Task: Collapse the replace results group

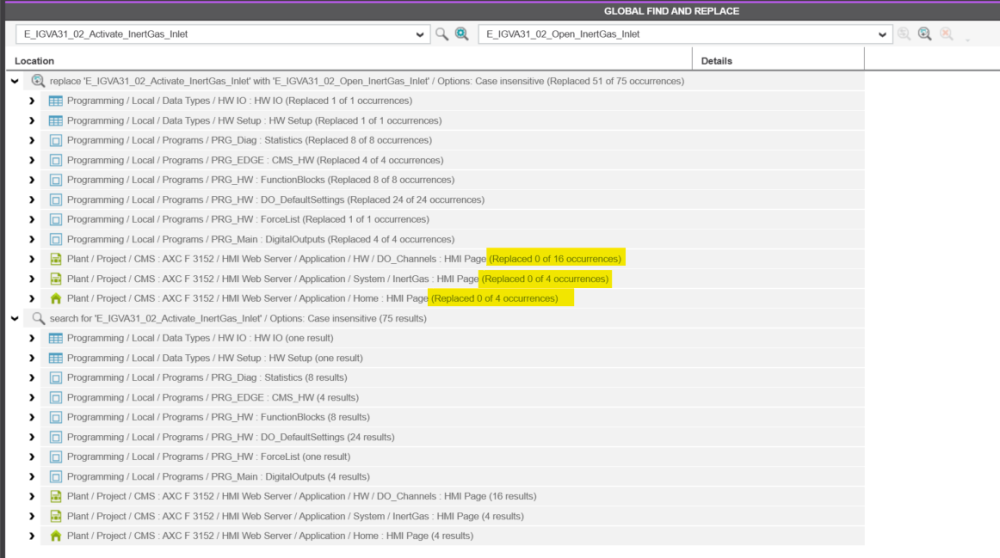Action: click(14, 81)
